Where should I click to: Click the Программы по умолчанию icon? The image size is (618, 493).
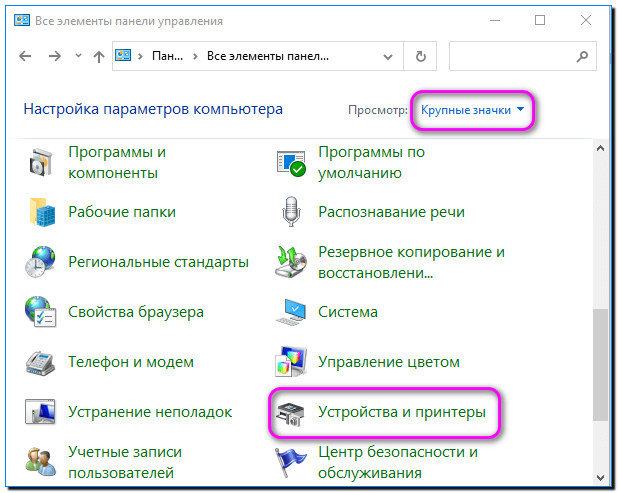tap(291, 163)
